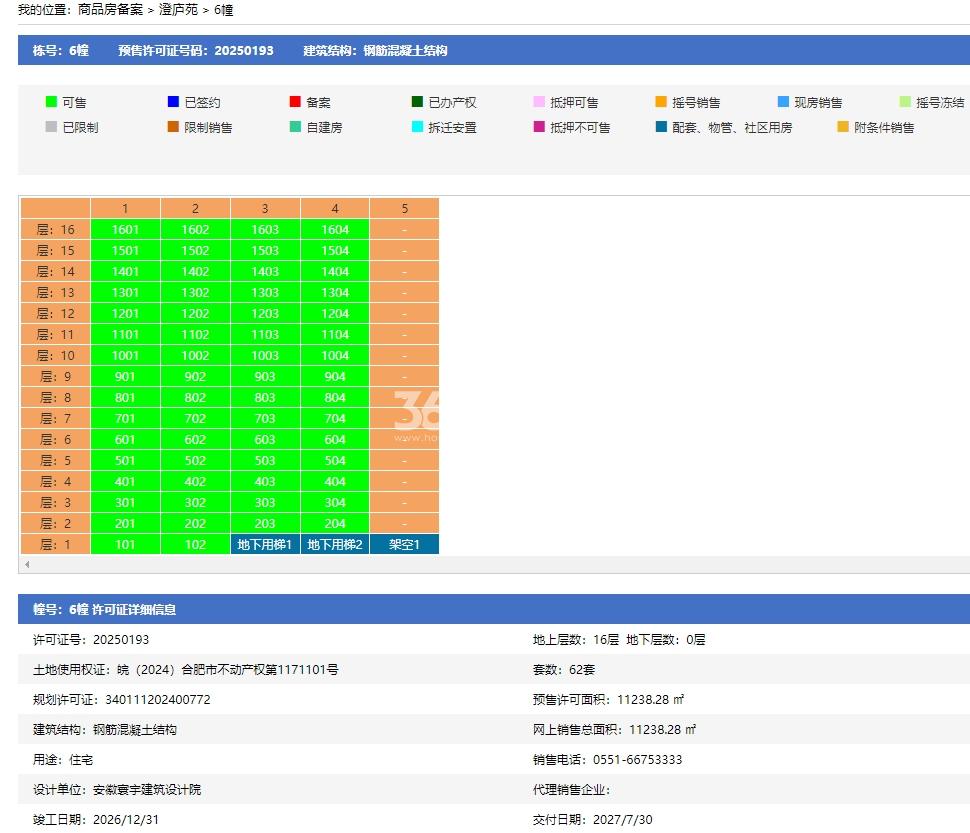Open the 澄庐苑 breadcrumb link
Image resolution: width=970 pixels, height=833 pixels.
click(178, 9)
